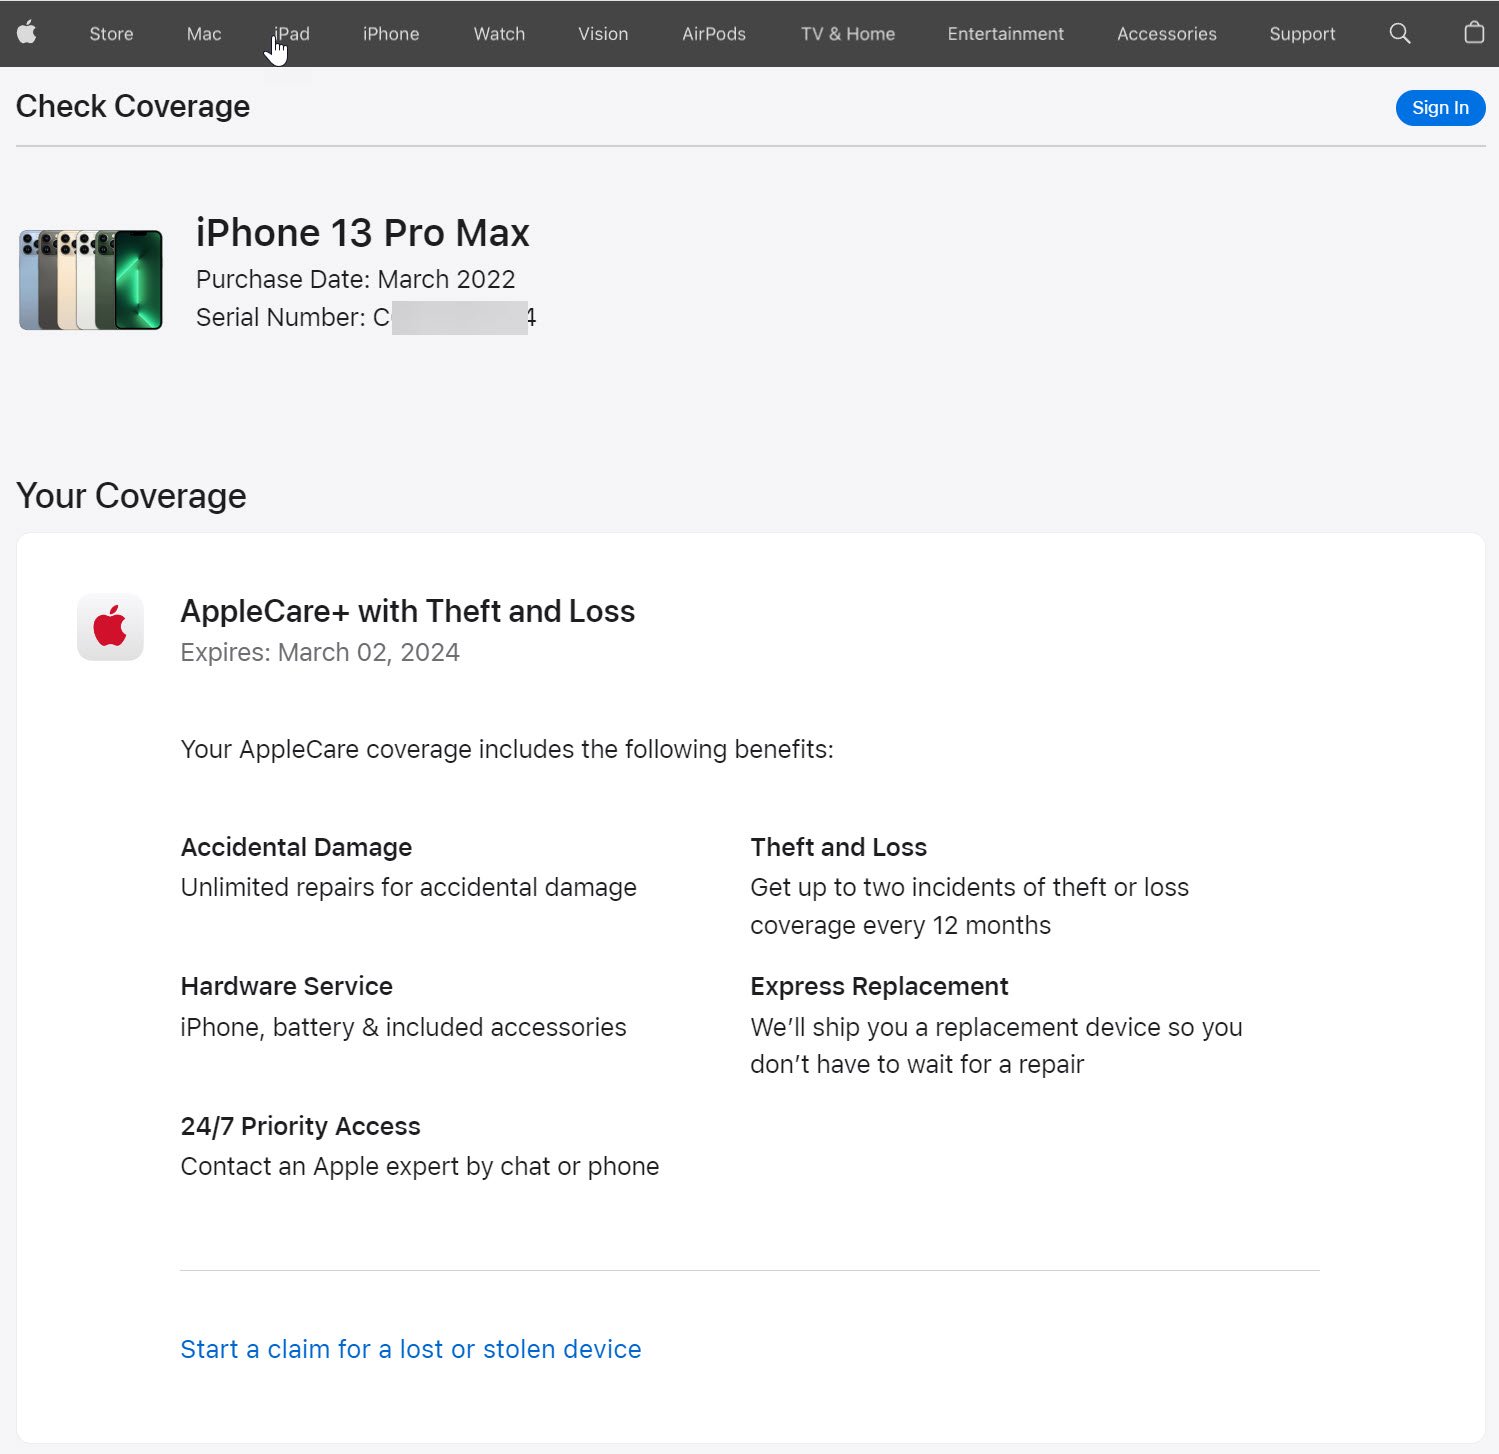The image size is (1499, 1454).
Task: Open the Store menu
Action: coord(111,34)
